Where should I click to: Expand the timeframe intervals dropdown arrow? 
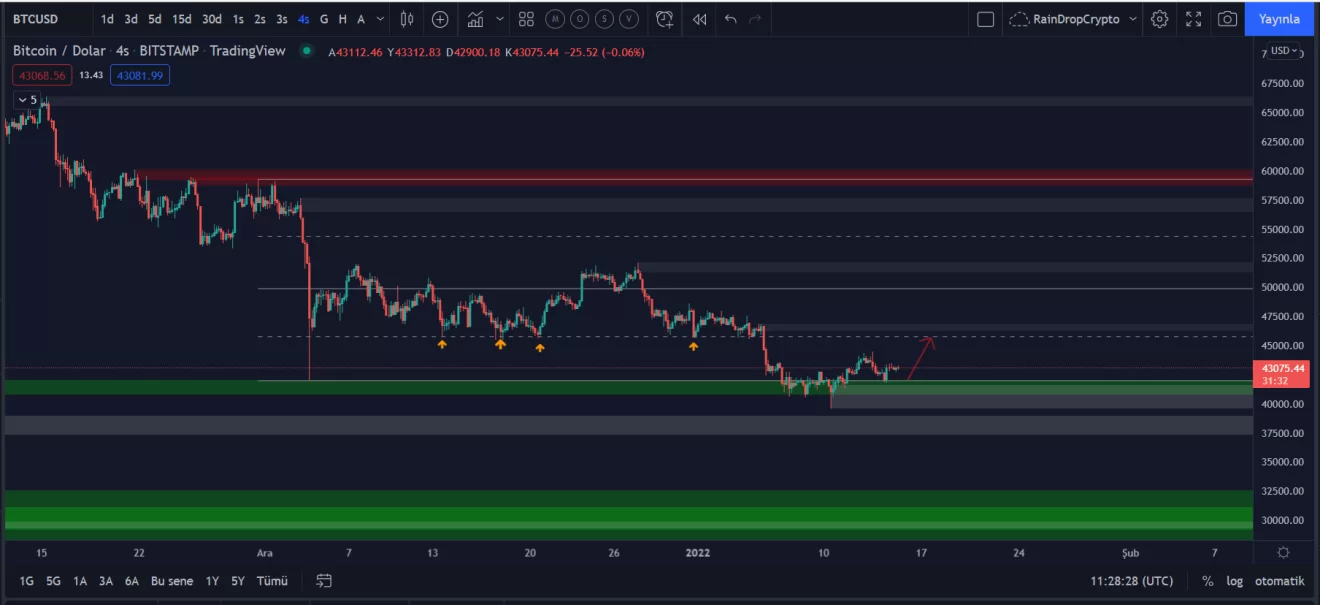(381, 19)
